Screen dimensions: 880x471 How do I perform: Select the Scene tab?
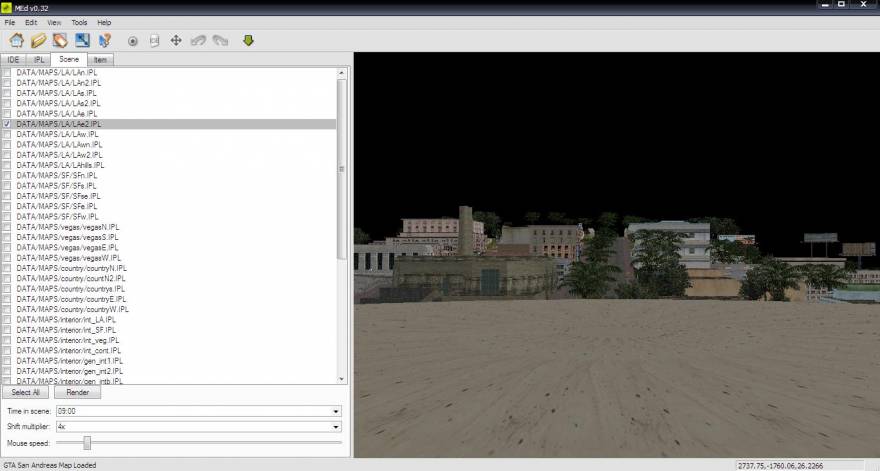68,59
